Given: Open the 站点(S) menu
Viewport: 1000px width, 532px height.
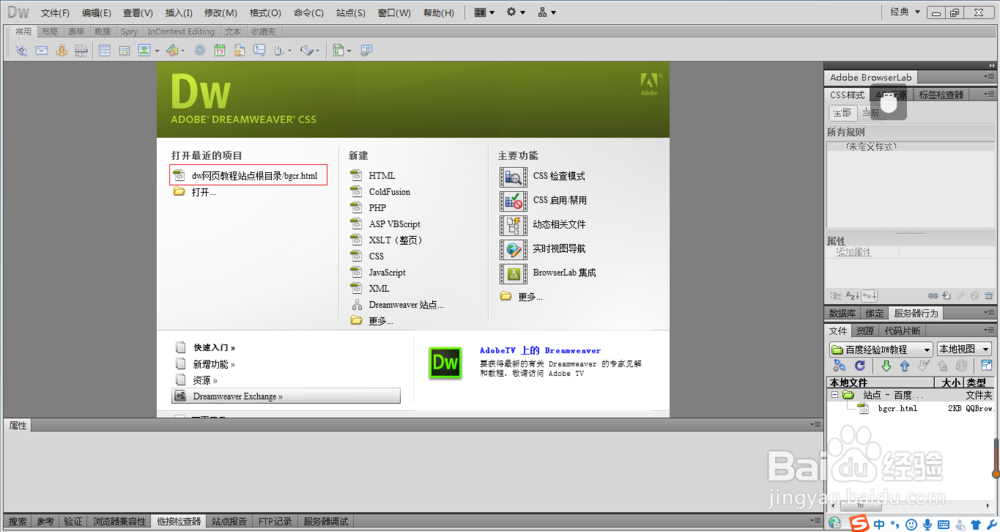Looking at the screenshot, I should (x=350, y=13).
